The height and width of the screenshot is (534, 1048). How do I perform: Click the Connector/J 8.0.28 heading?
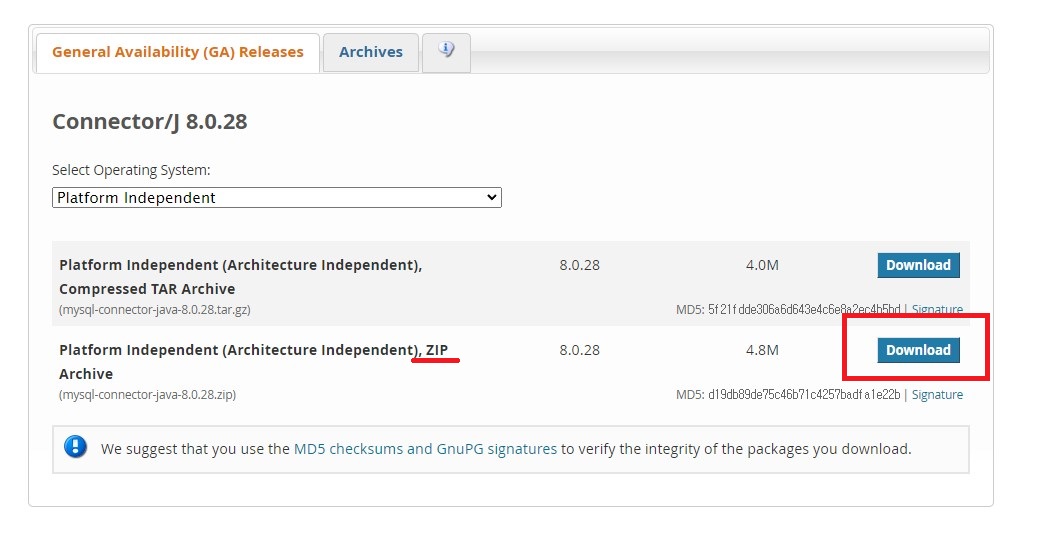[150, 122]
